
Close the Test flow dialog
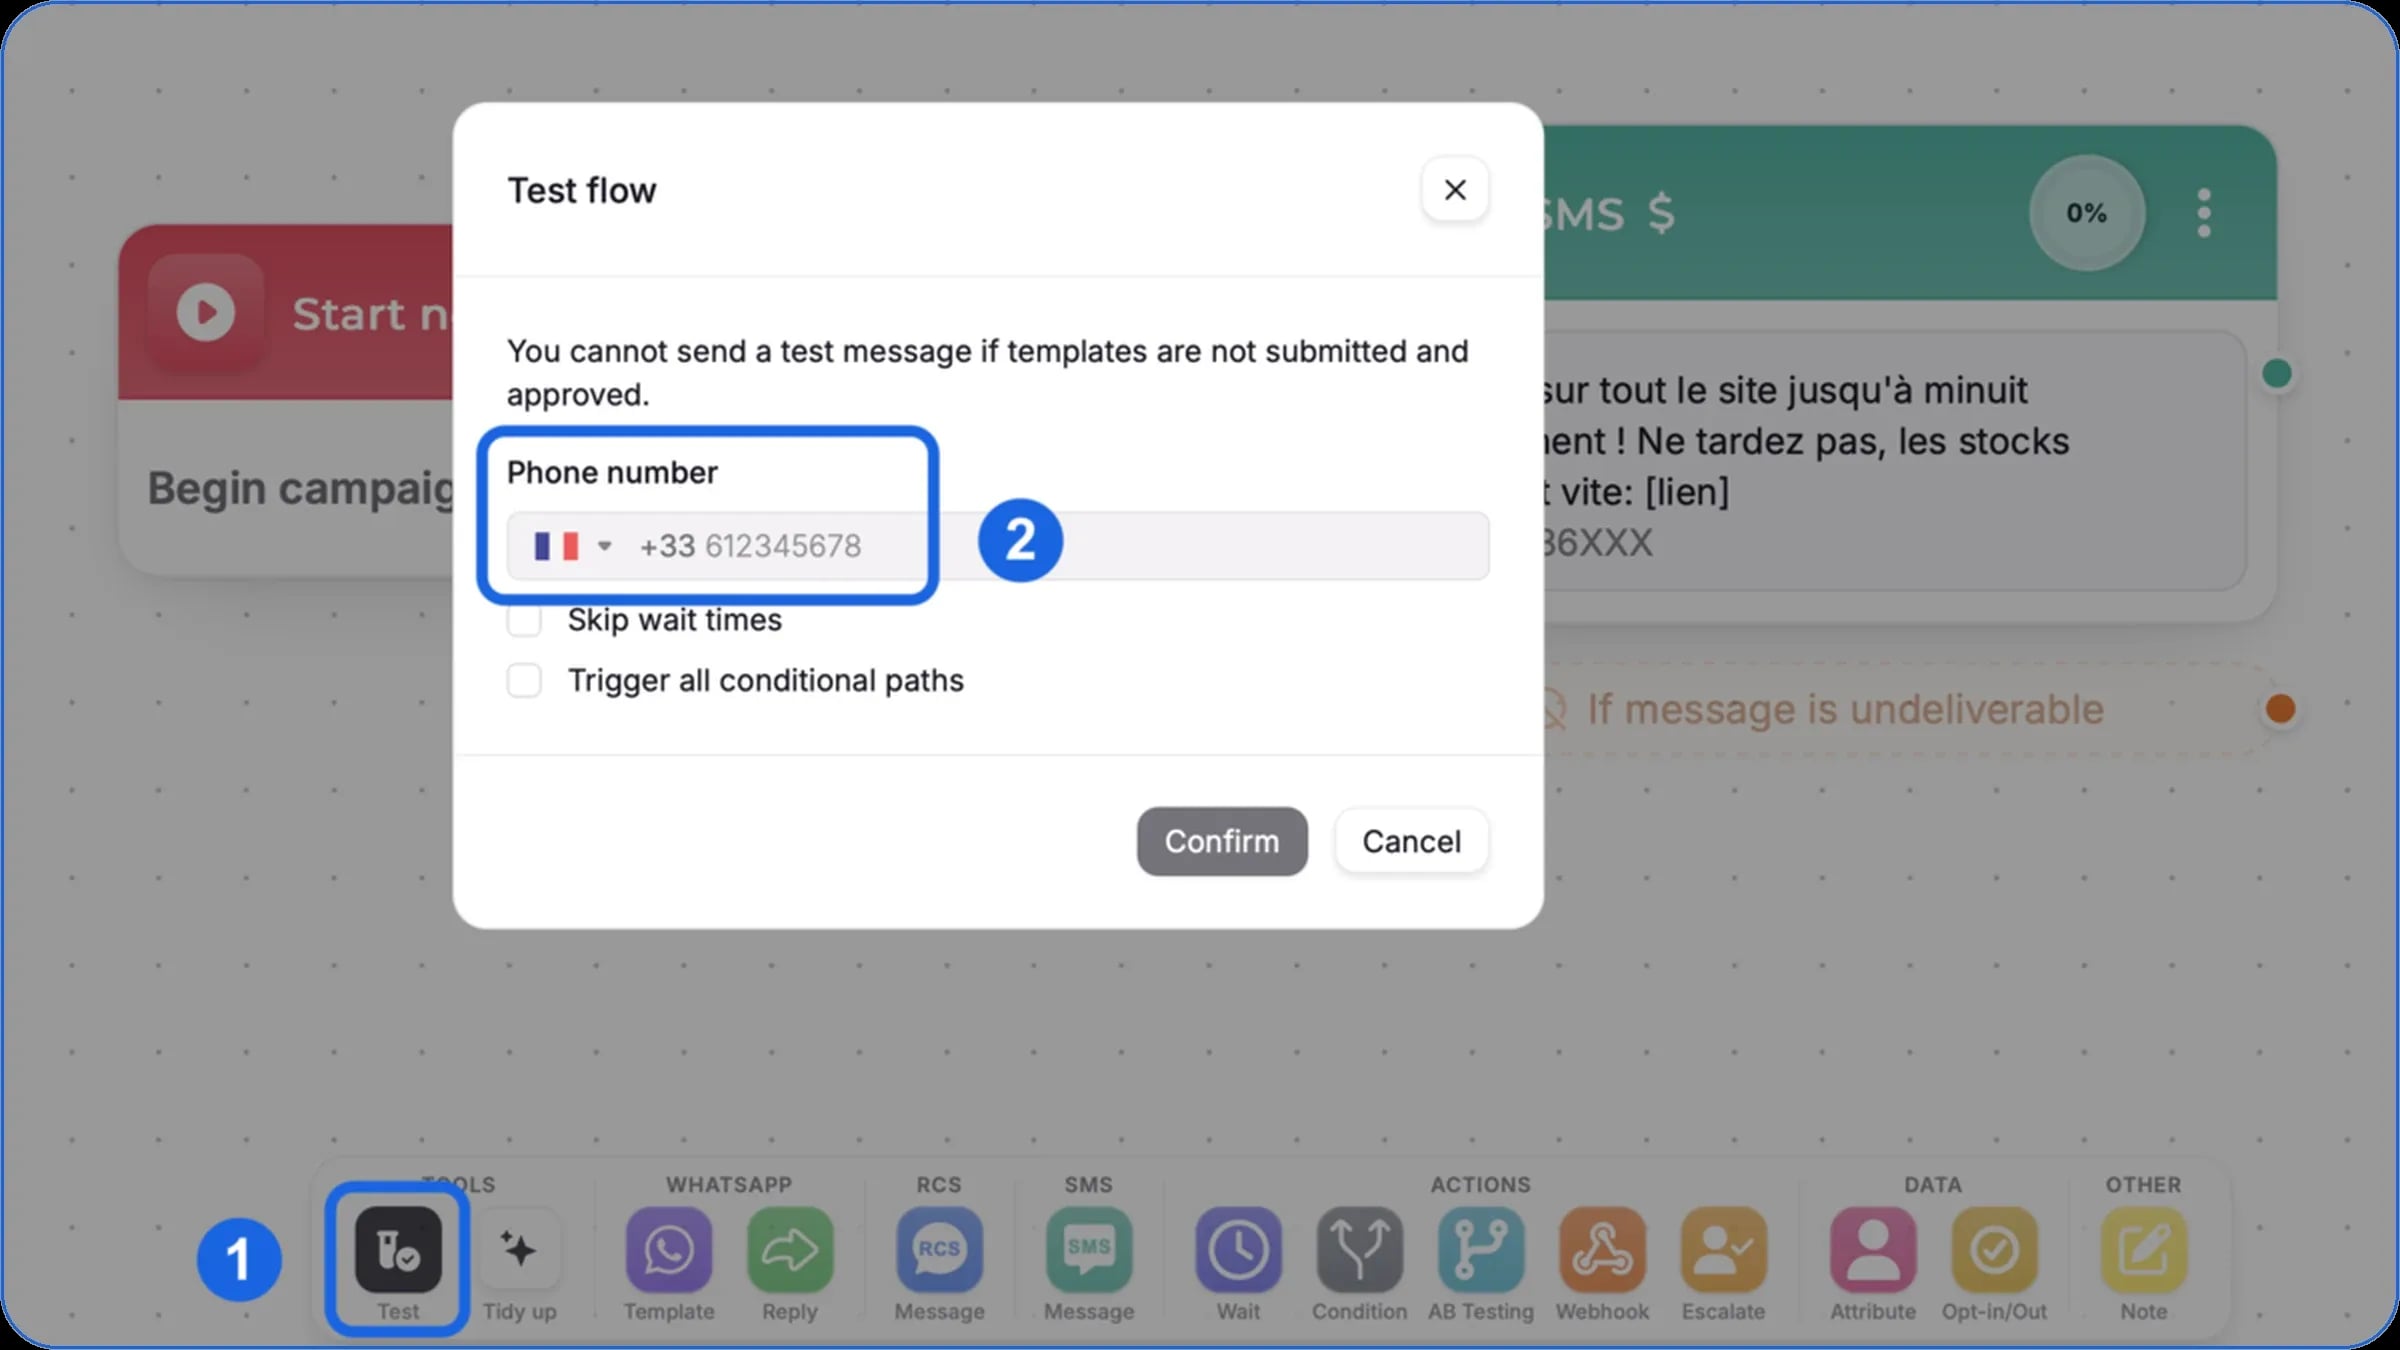(x=1455, y=190)
